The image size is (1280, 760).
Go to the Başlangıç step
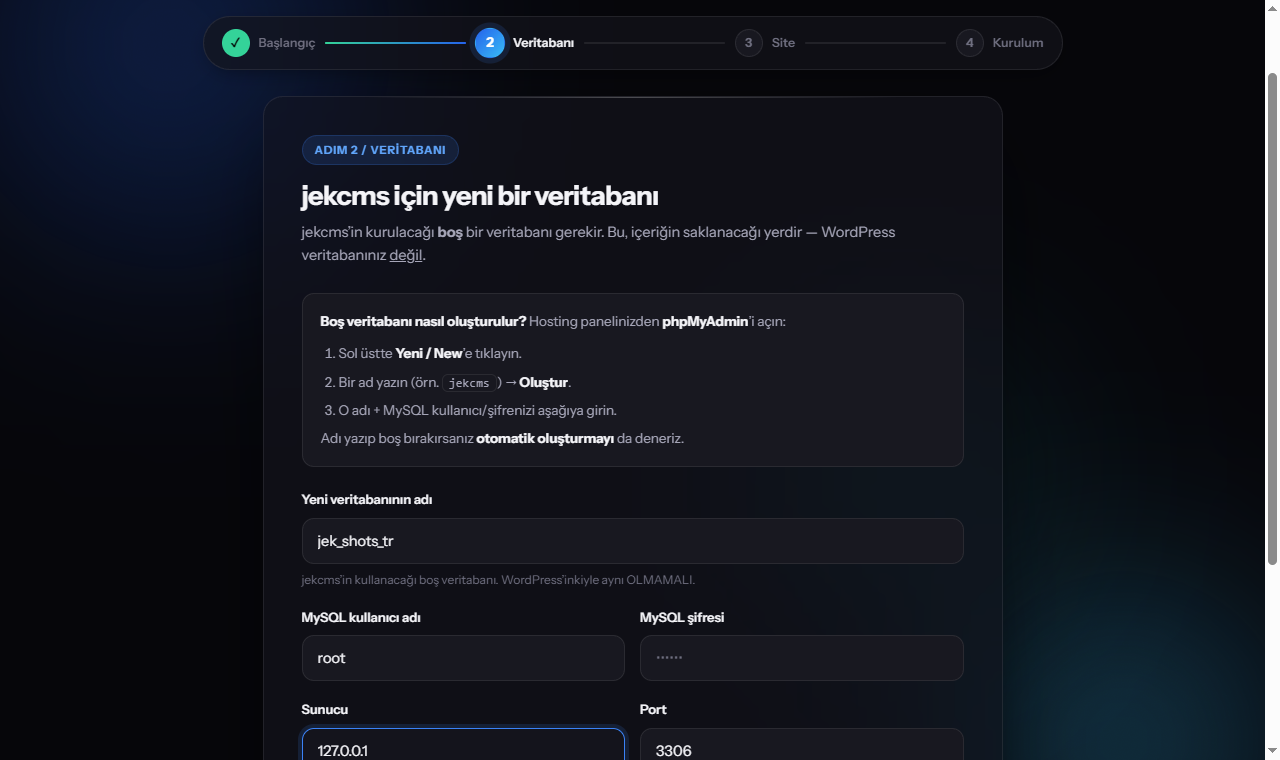[286, 43]
